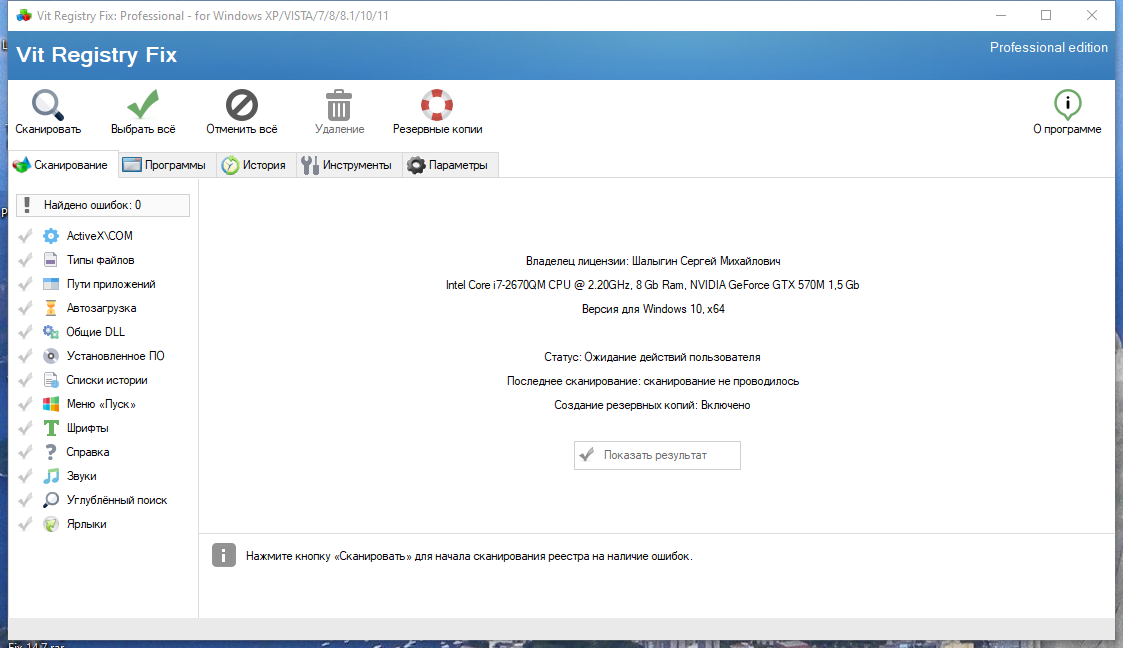Toggle the Звуки checkmark

click(25, 476)
